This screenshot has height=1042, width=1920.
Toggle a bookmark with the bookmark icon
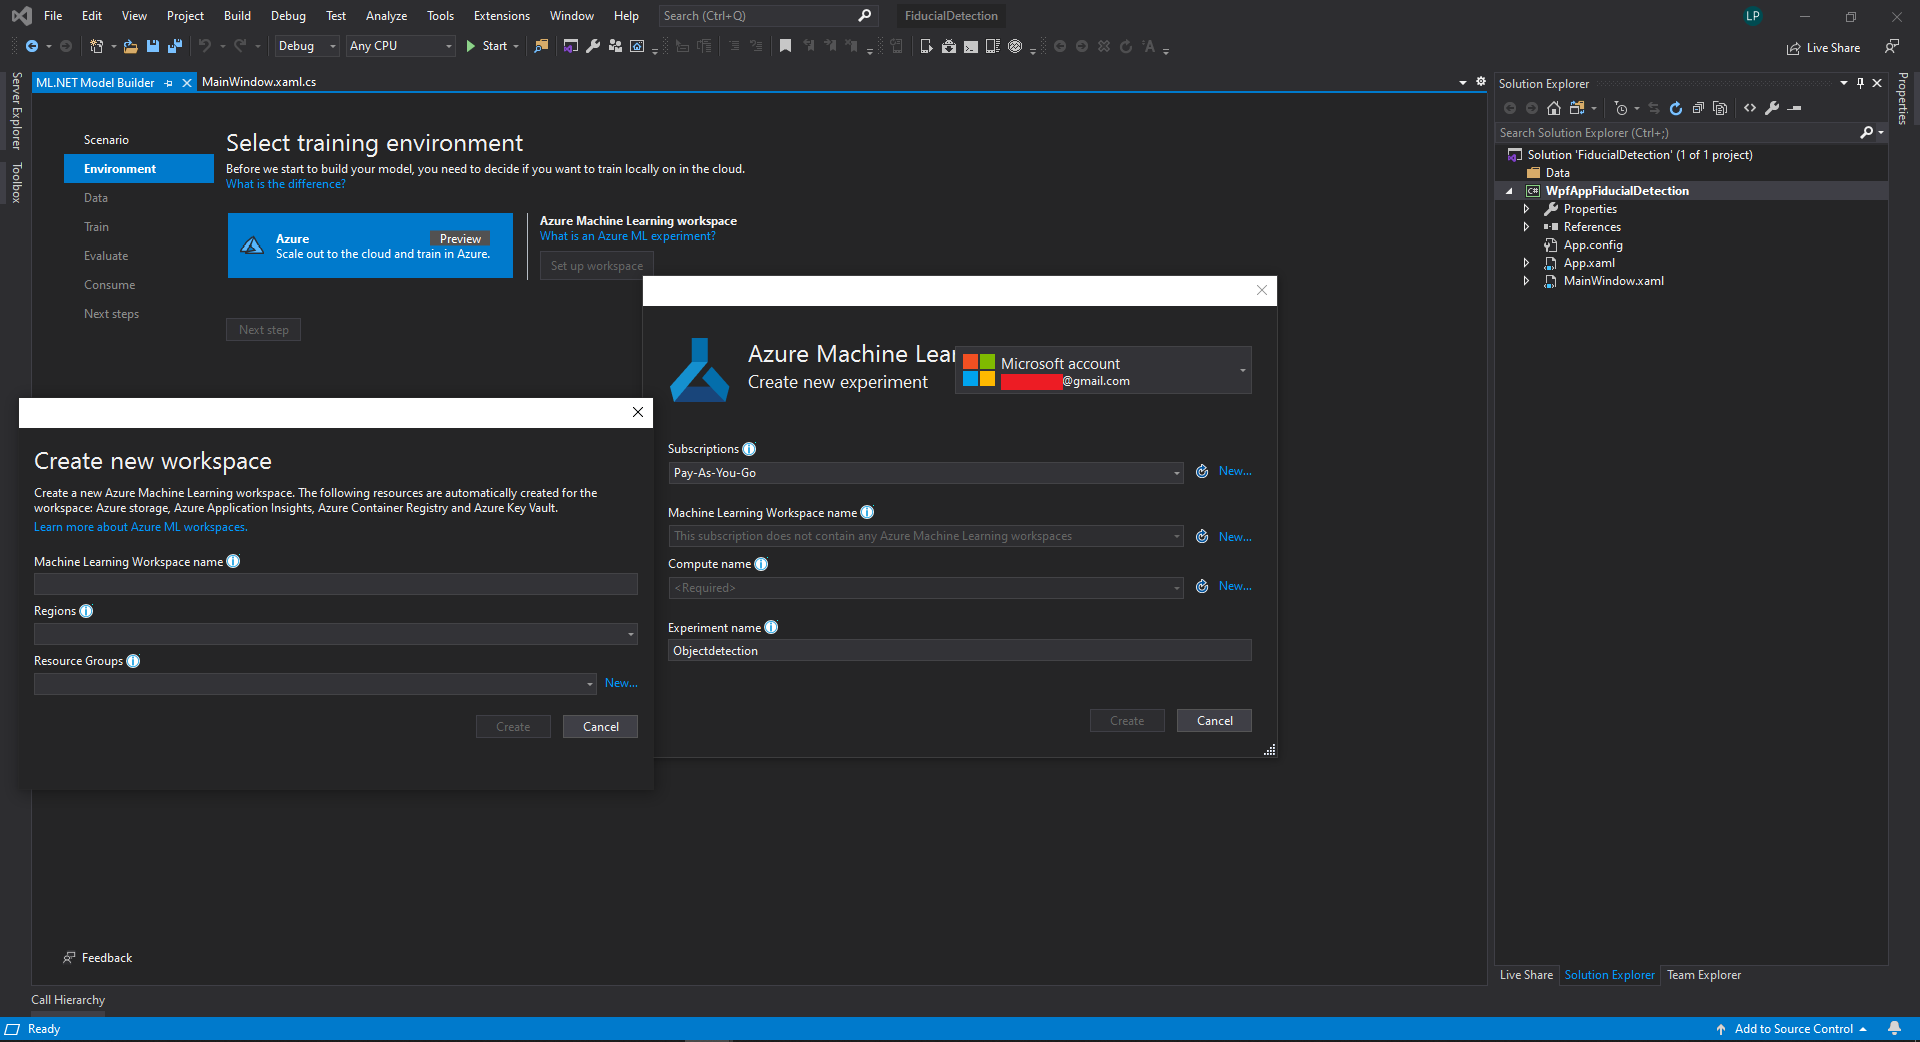785,46
